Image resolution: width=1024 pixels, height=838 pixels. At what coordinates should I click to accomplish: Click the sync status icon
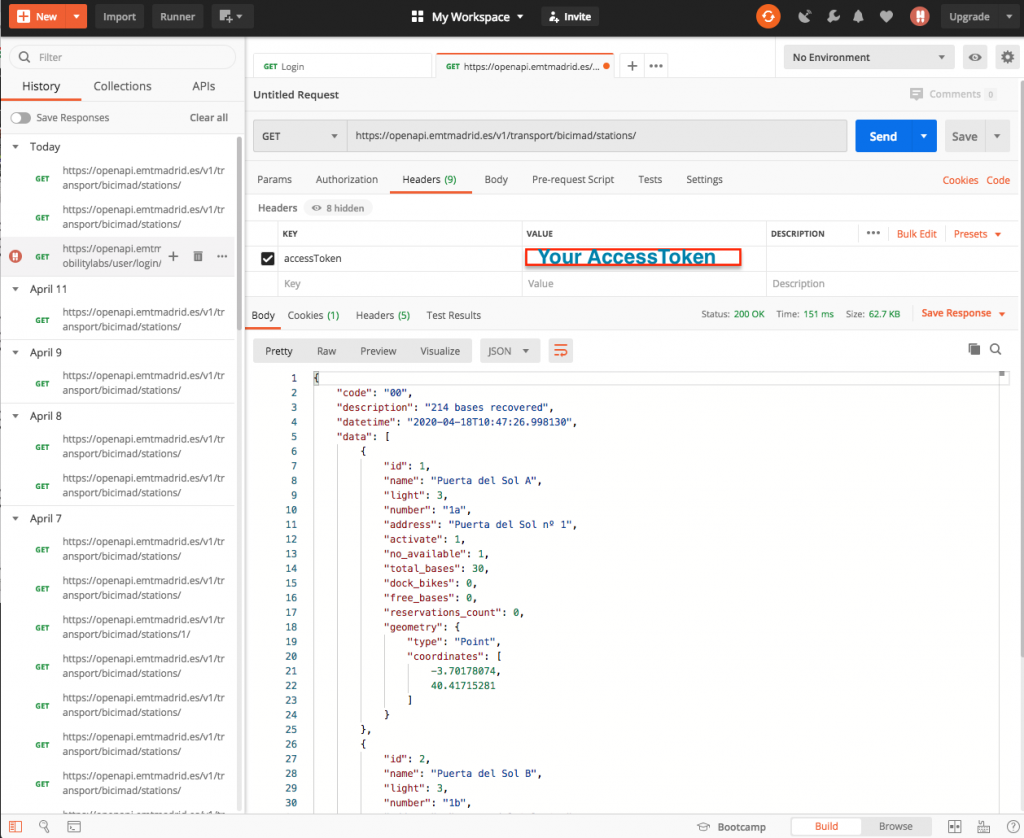click(x=768, y=17)
